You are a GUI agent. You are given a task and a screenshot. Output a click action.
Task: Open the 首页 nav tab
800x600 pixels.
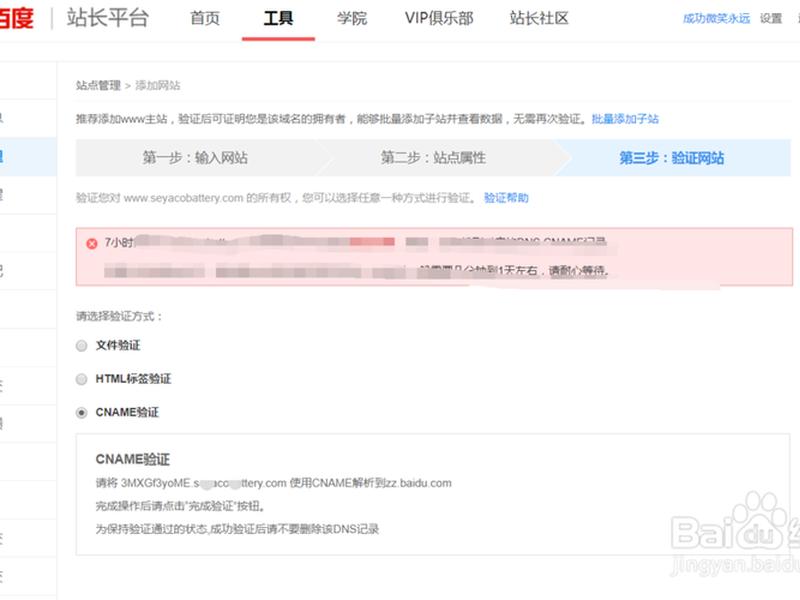(205, 18)
